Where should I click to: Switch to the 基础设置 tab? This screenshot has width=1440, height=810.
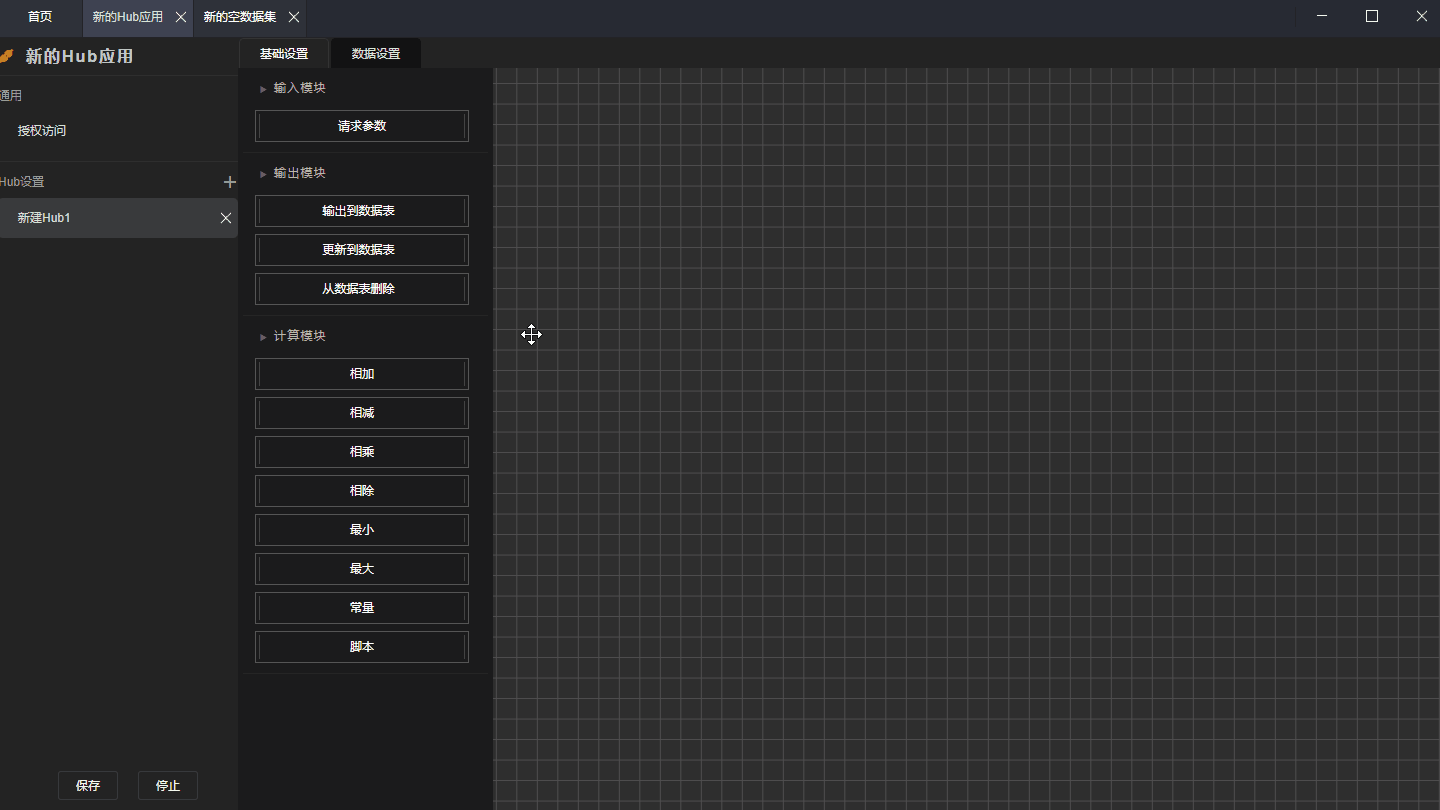284,54
